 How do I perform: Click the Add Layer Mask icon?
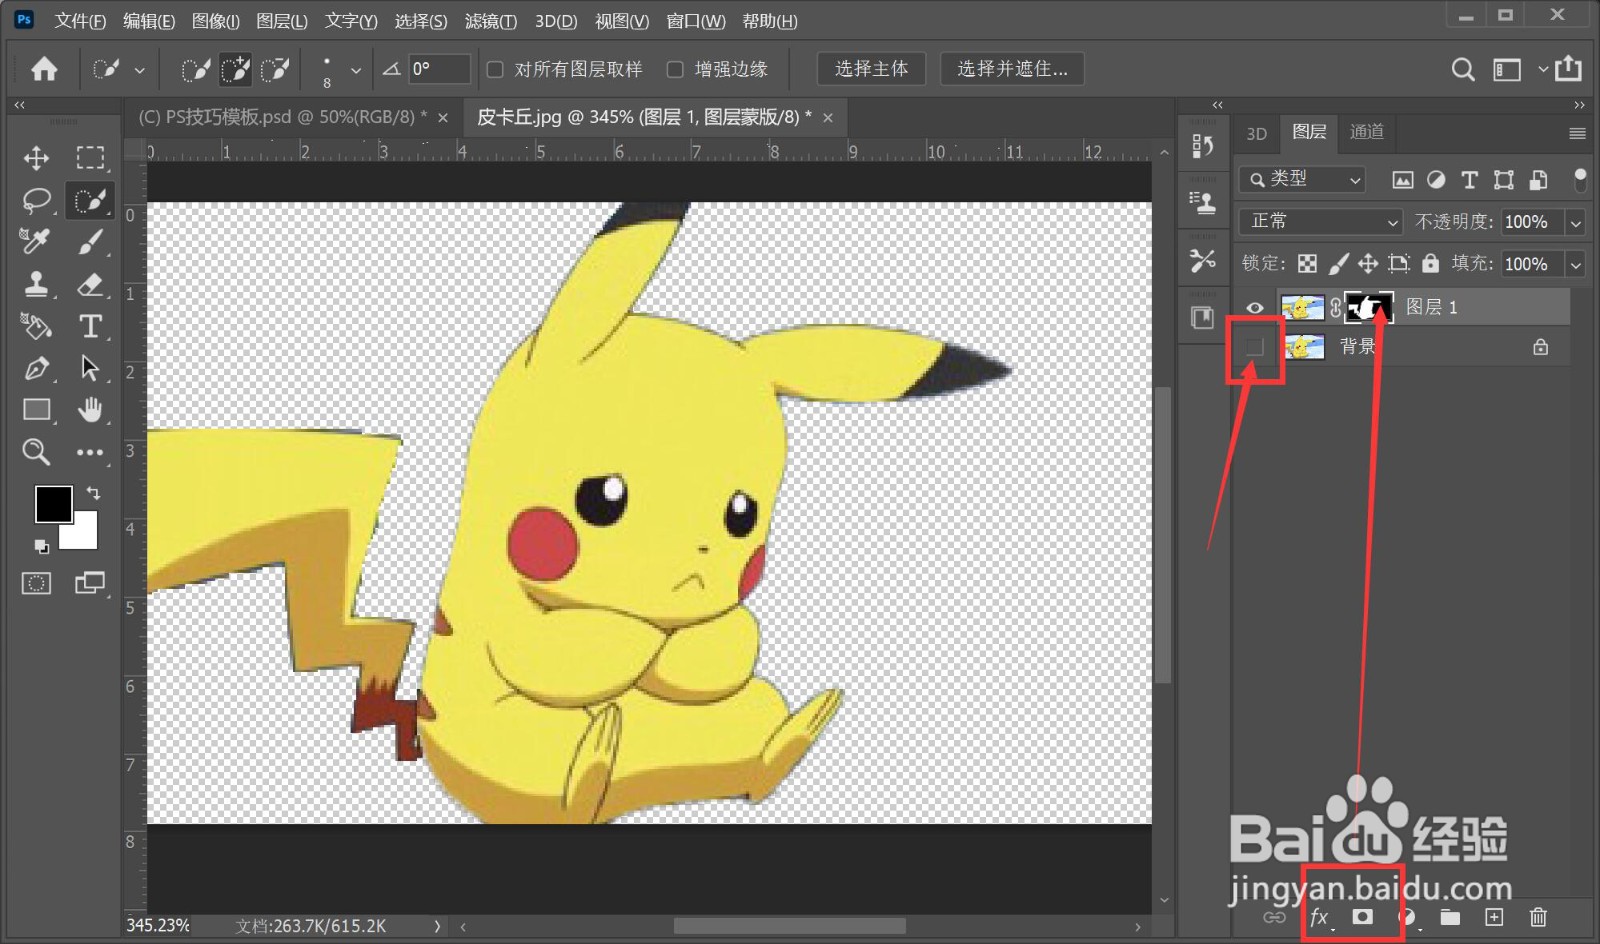tap(1362, 917)
